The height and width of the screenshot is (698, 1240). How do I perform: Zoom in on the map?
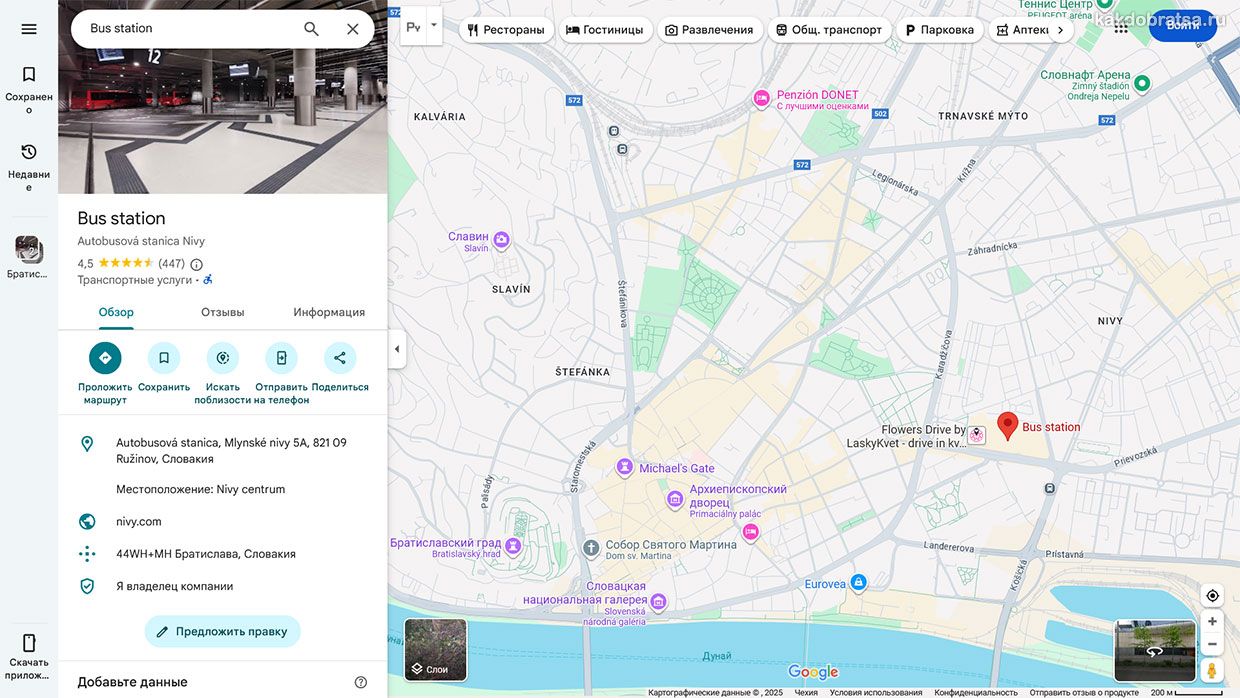pyautogui.click(x=1212, y=621)
